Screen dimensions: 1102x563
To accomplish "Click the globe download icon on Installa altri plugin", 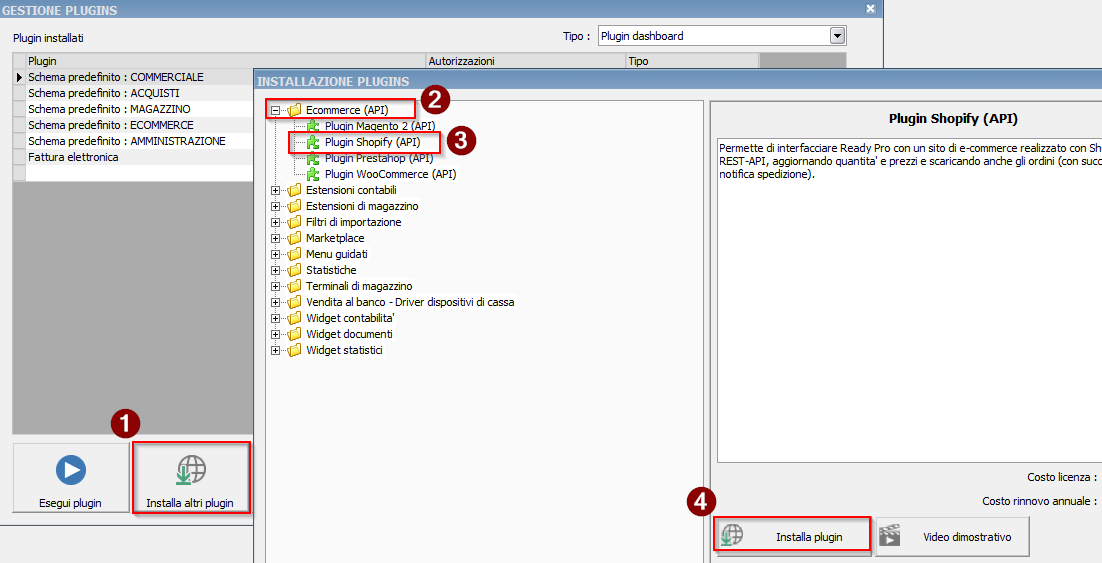I will click(190, 470).
